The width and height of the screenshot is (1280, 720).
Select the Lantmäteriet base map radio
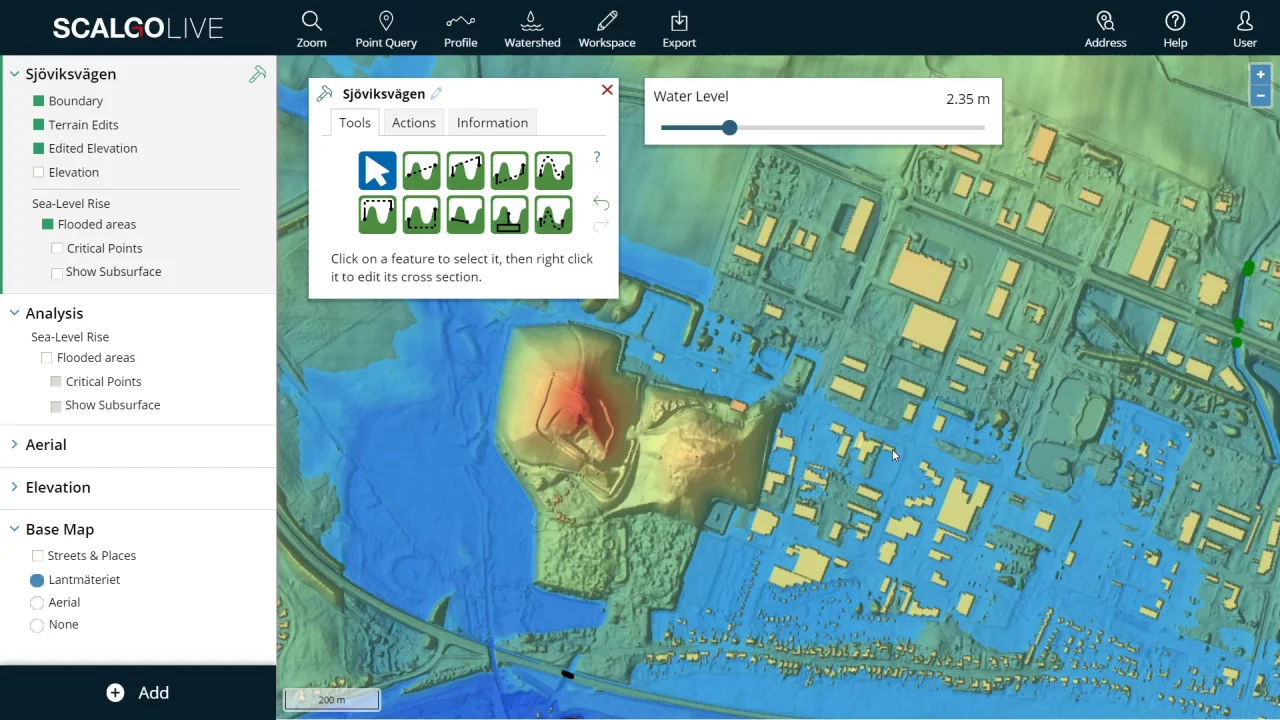tap(37, 580)
